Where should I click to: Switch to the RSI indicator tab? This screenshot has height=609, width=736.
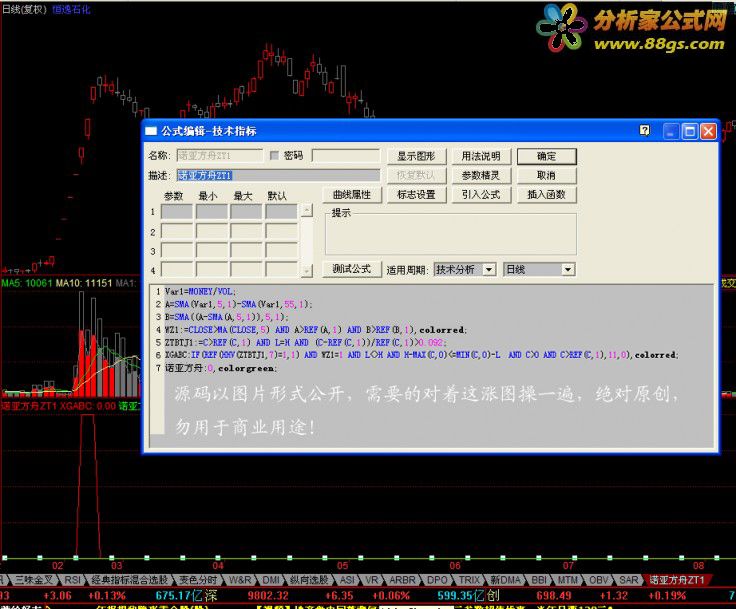coord(73,580)
